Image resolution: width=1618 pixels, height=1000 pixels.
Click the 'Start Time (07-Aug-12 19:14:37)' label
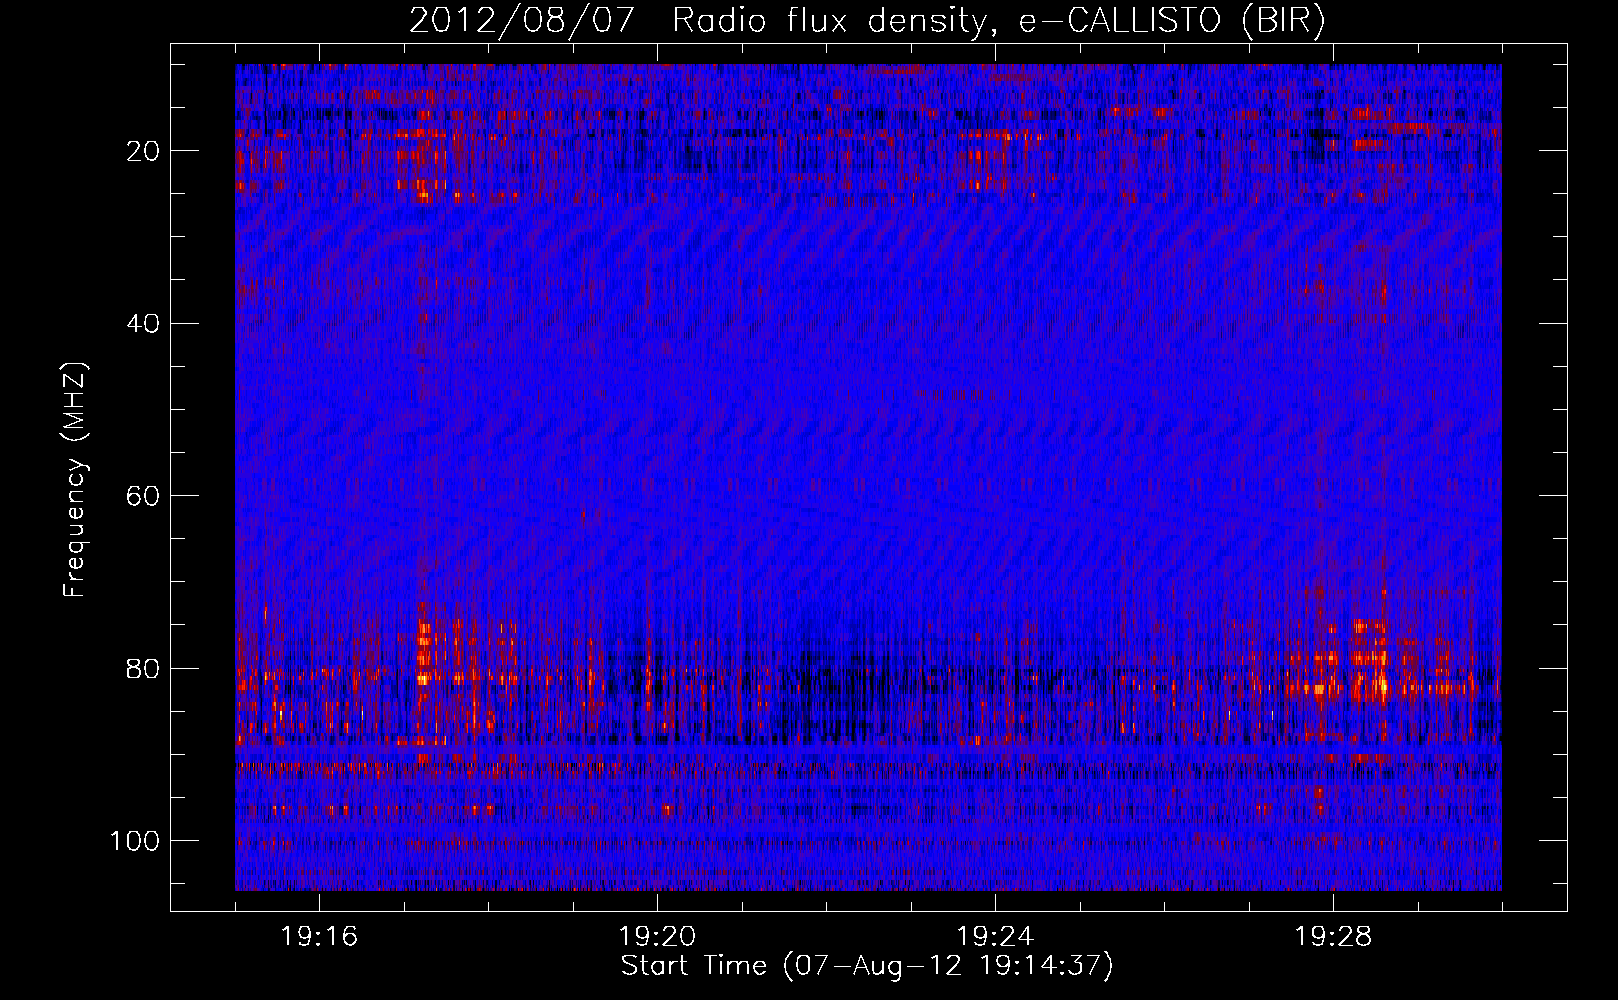point(867,966)
